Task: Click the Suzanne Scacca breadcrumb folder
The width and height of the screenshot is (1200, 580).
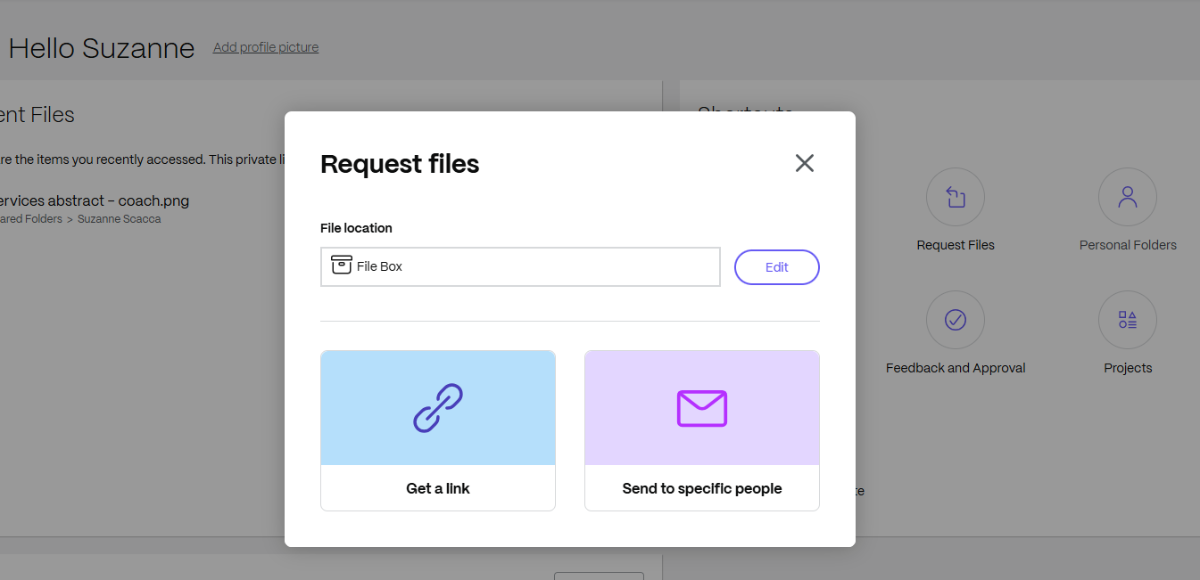Action: [118, 219]
